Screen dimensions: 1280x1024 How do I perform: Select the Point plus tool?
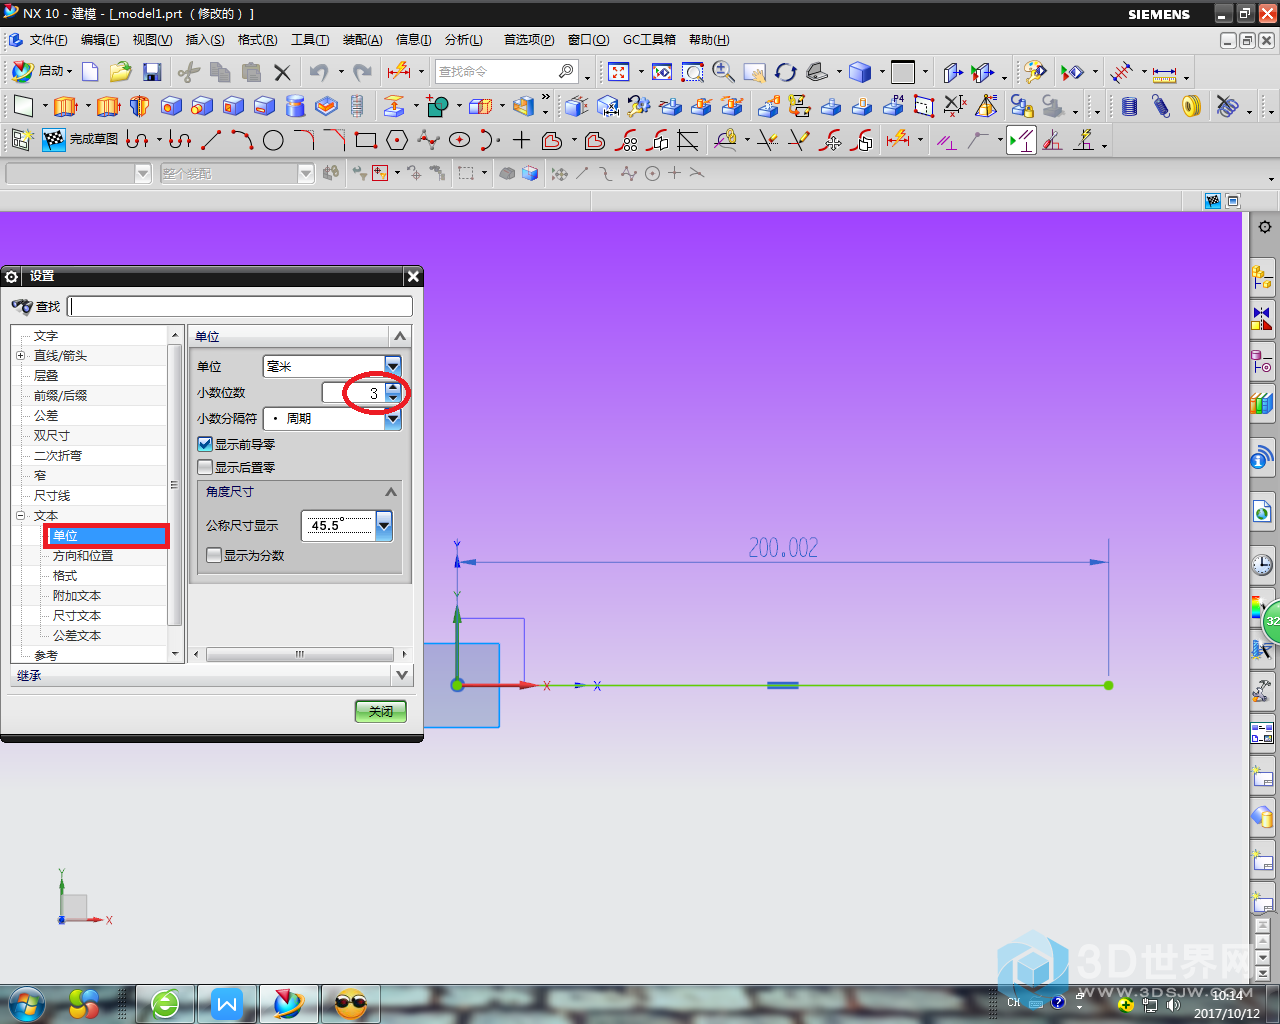tap(521, 140)
